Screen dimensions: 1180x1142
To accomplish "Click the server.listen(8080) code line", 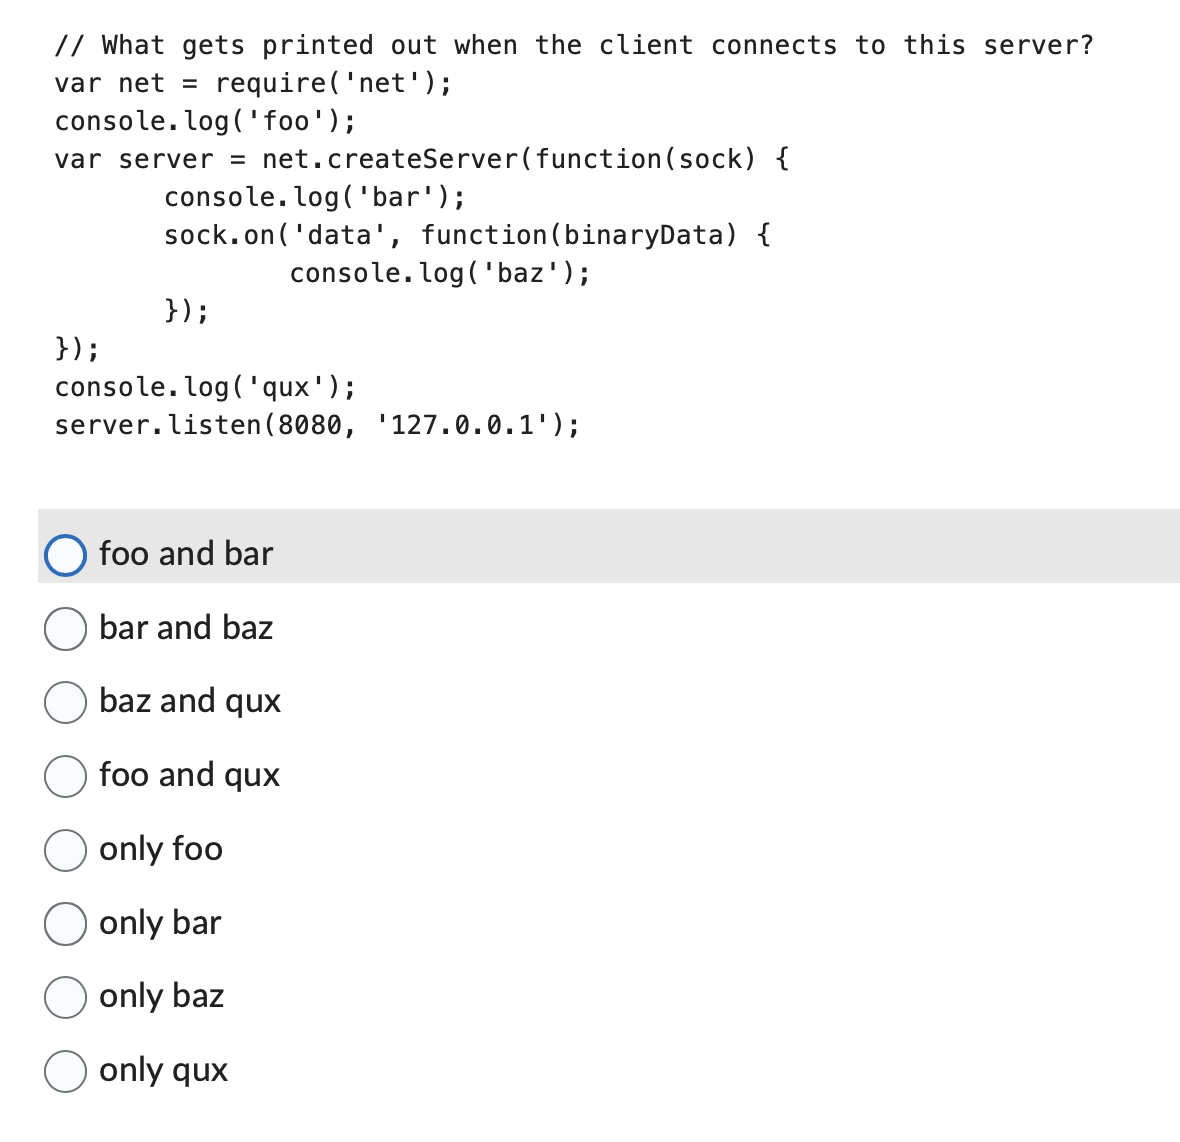I will [x=316, y=424].
